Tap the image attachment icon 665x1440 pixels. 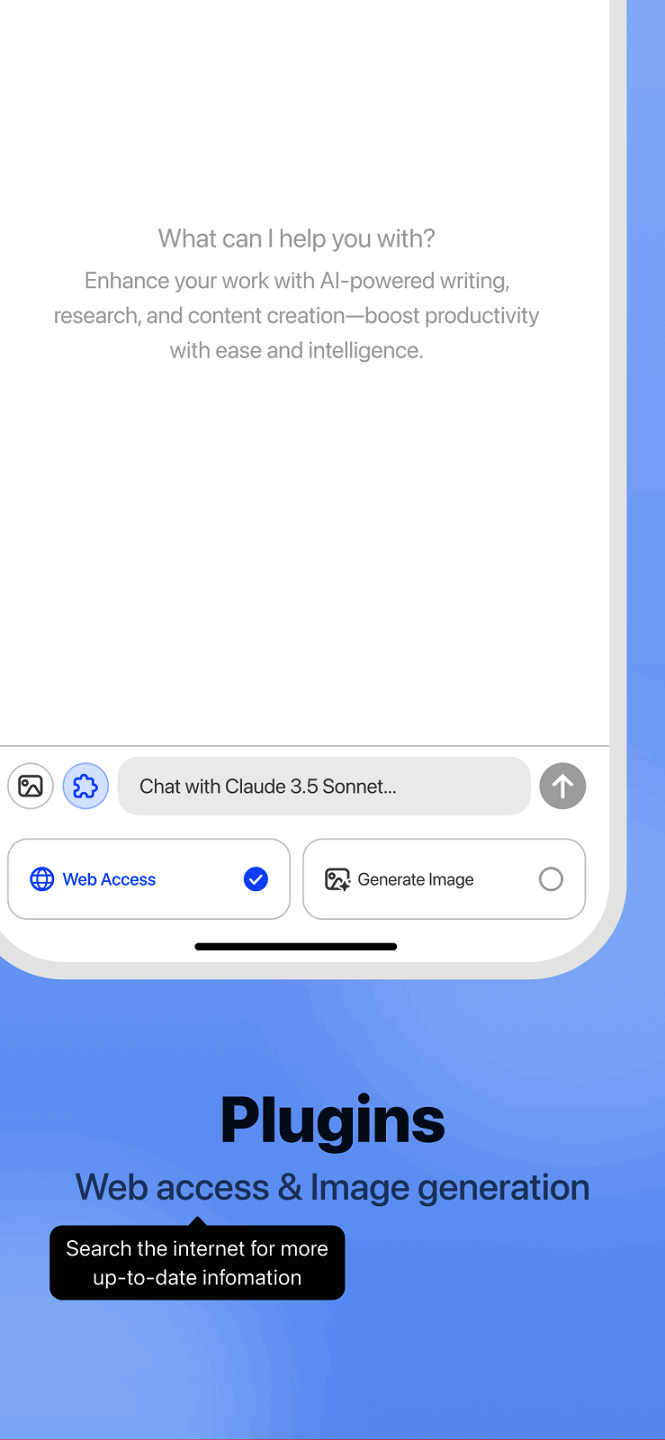[30, 786]
